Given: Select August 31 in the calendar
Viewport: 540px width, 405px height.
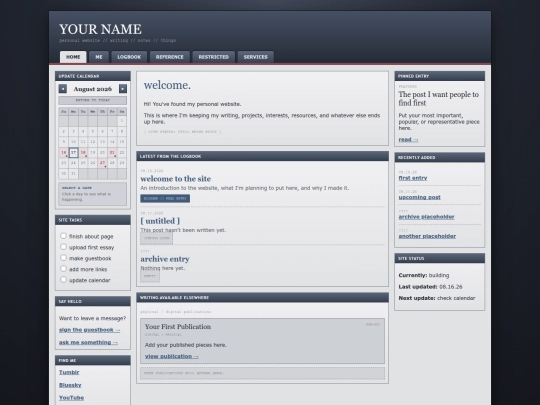Looking at the screenshot, I should point(73,173).
